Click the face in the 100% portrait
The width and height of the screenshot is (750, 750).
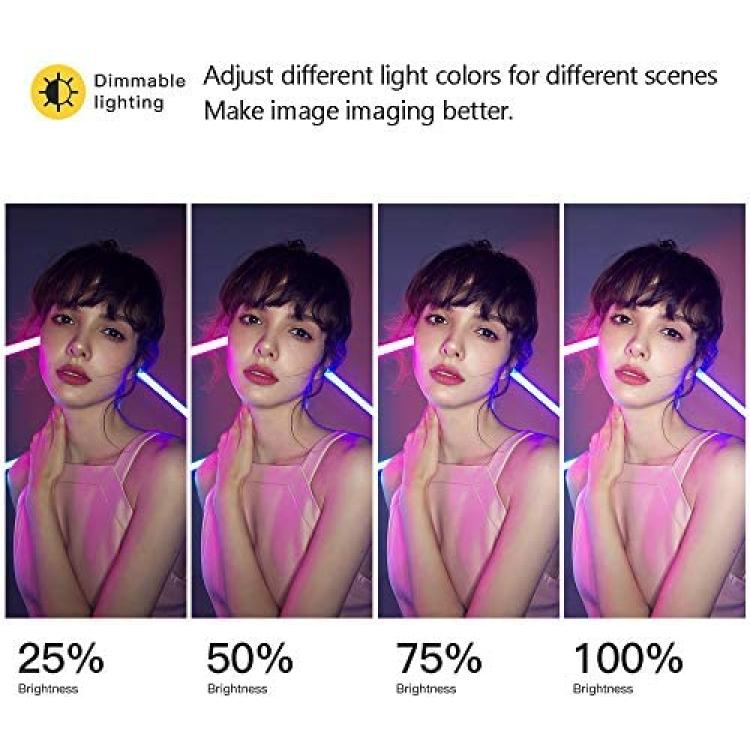(643, 352)
